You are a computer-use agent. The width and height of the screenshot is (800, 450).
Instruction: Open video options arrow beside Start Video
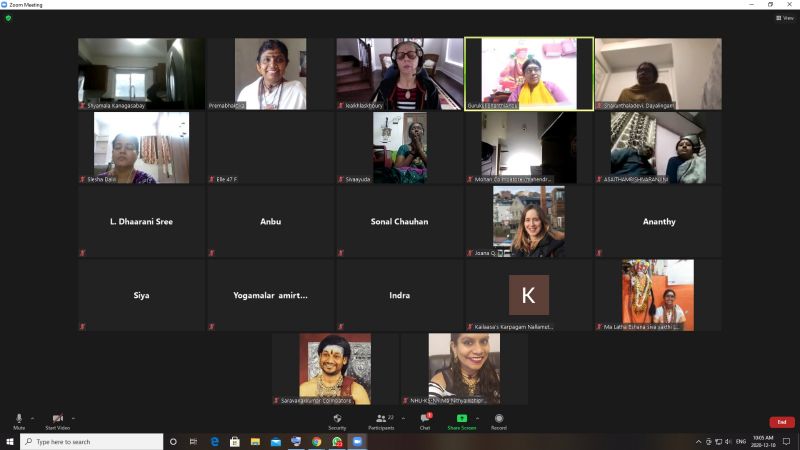click(74, 417)
